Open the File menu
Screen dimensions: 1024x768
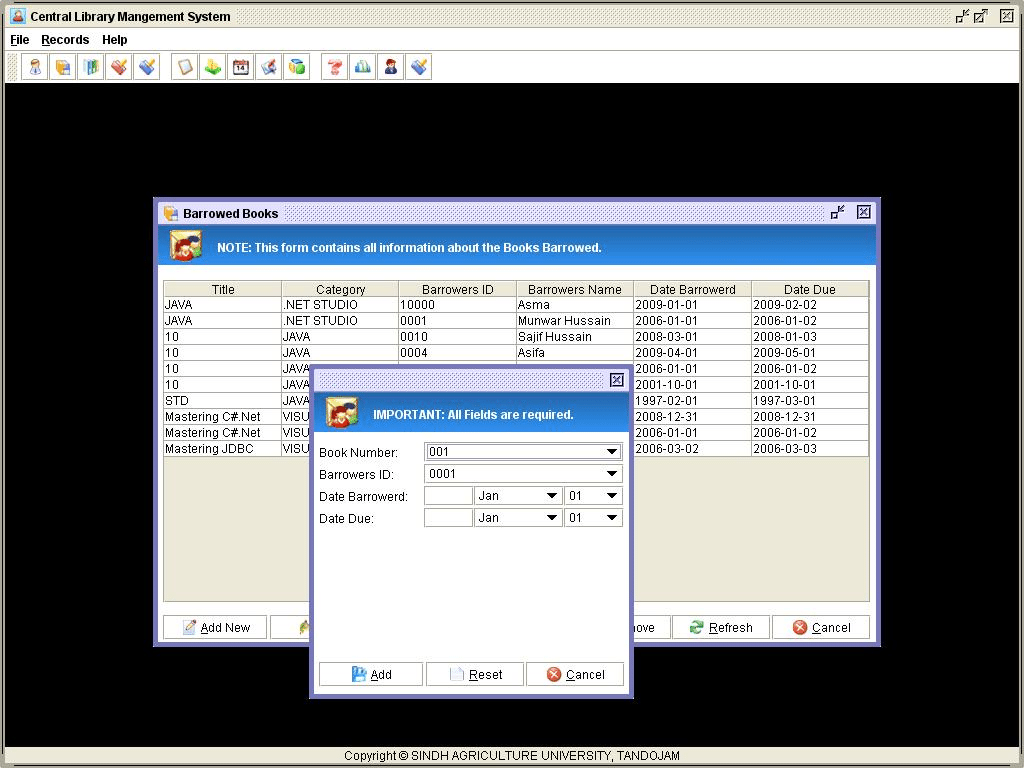pos(20,40)
